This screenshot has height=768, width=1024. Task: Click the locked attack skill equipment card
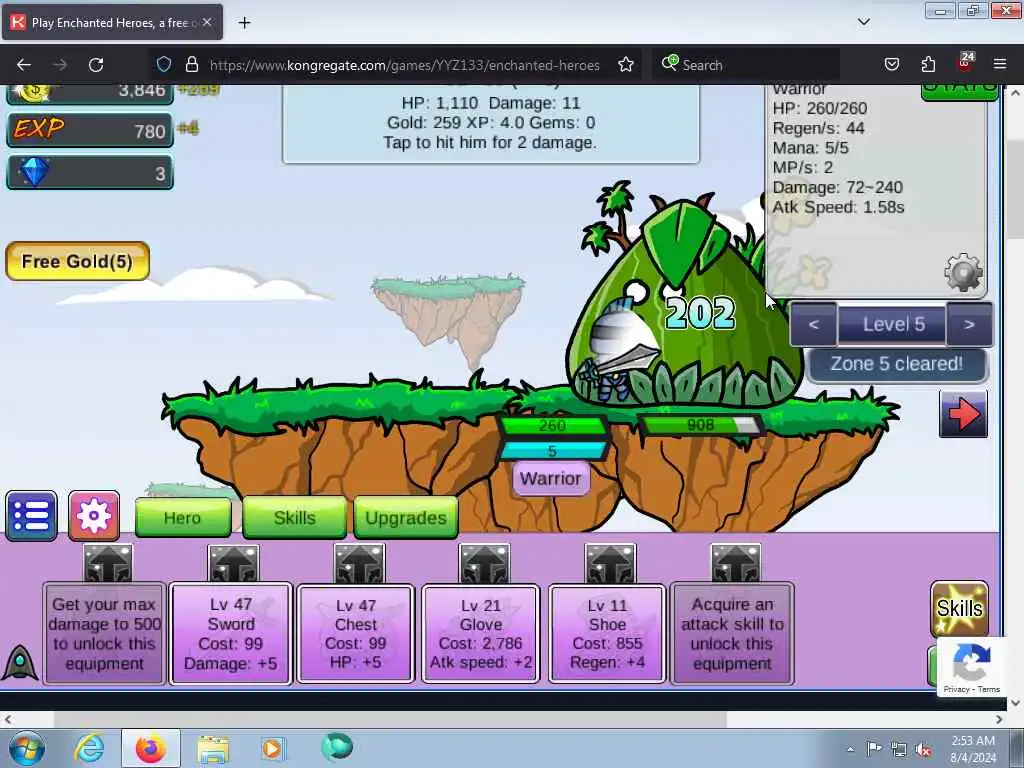coord(732,633)
